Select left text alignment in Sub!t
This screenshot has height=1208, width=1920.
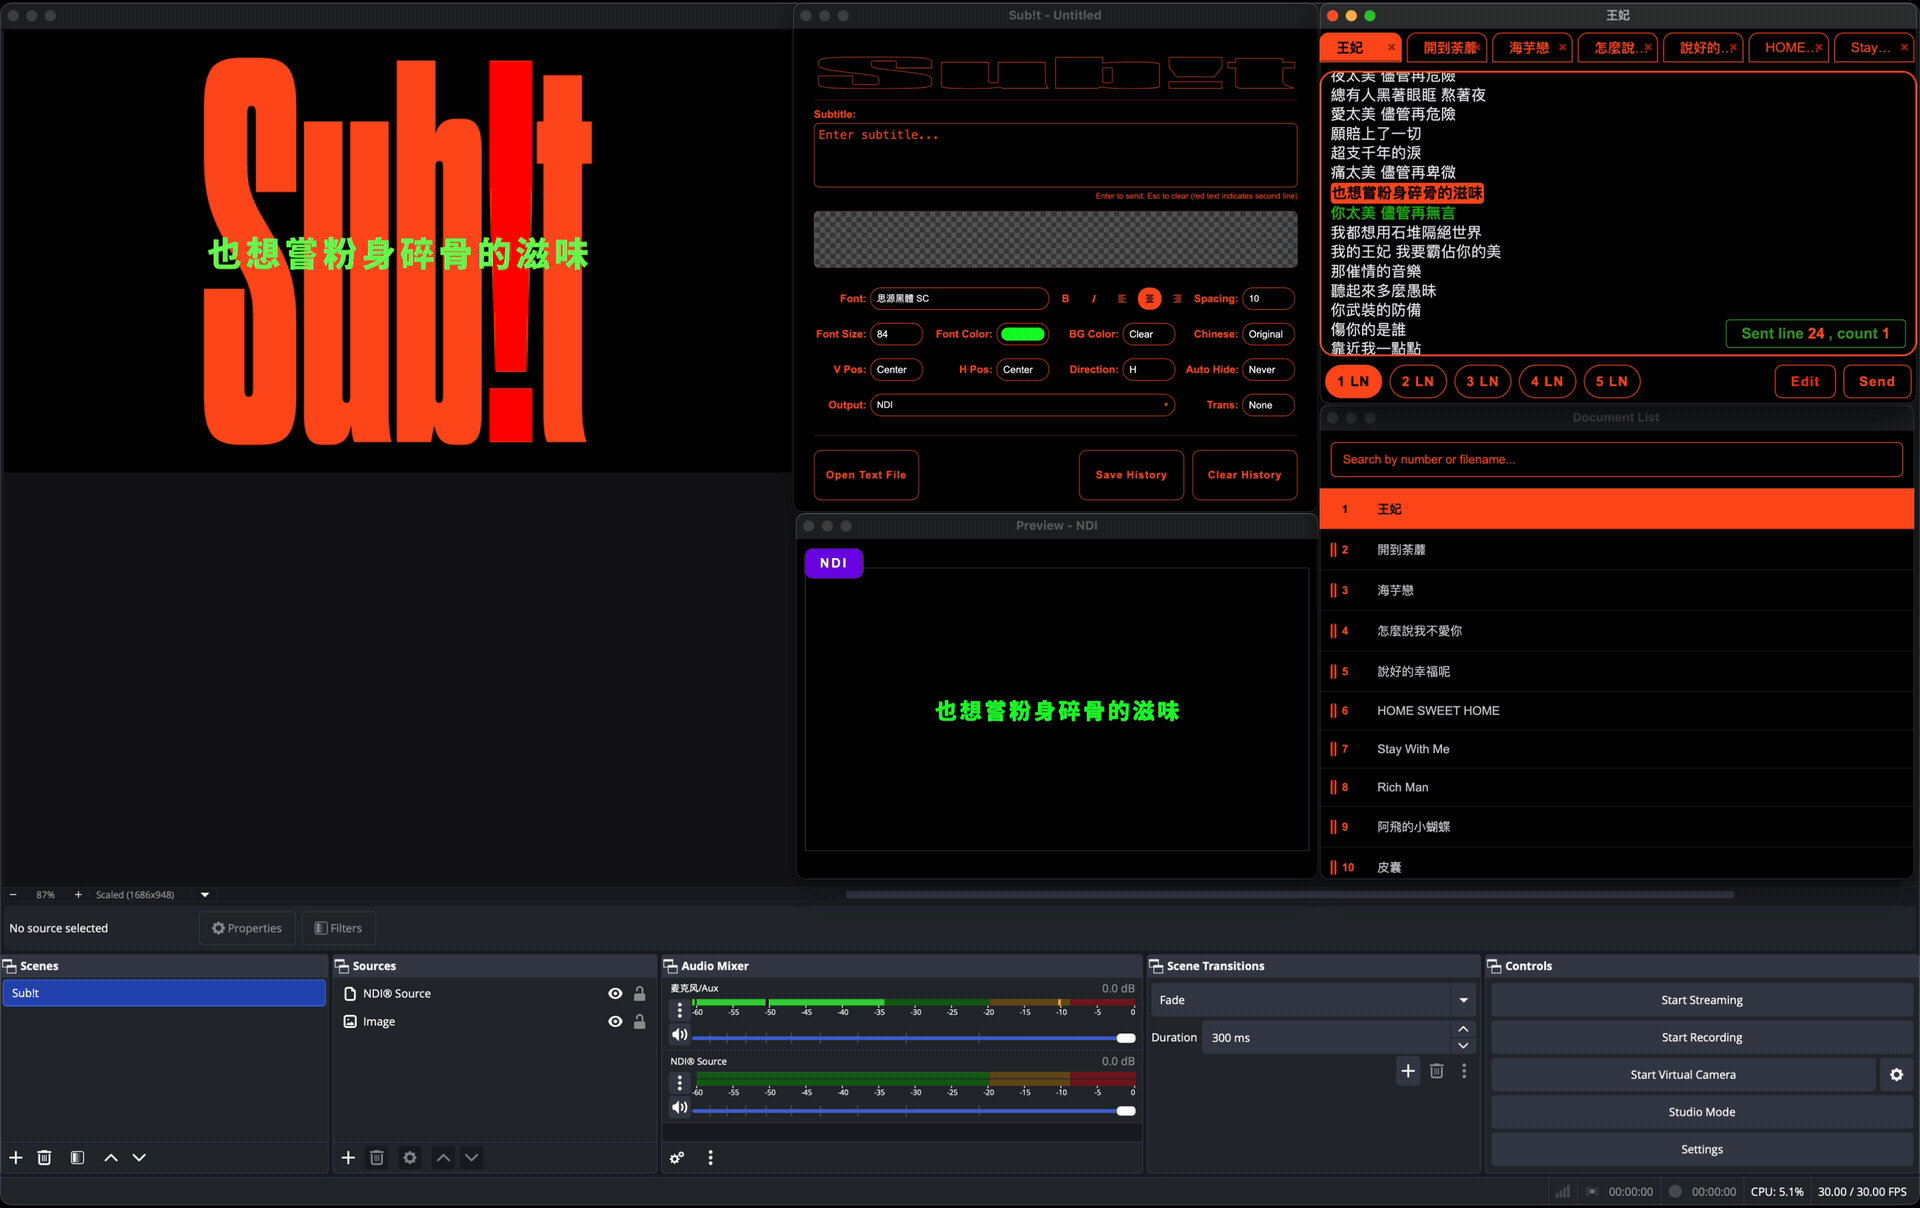pyautogui.click(x=1122, y=299)
